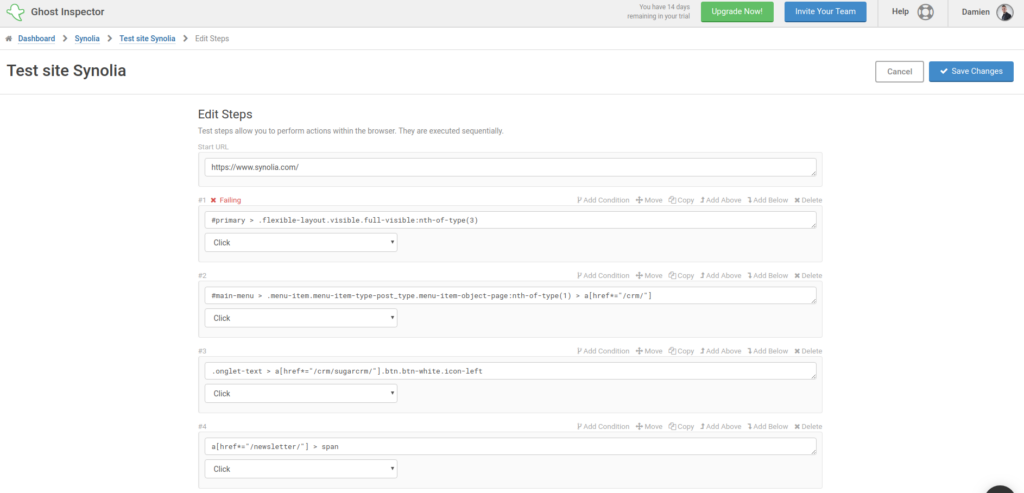
Task: Add a step below step #1
Action: click(768, 200)
